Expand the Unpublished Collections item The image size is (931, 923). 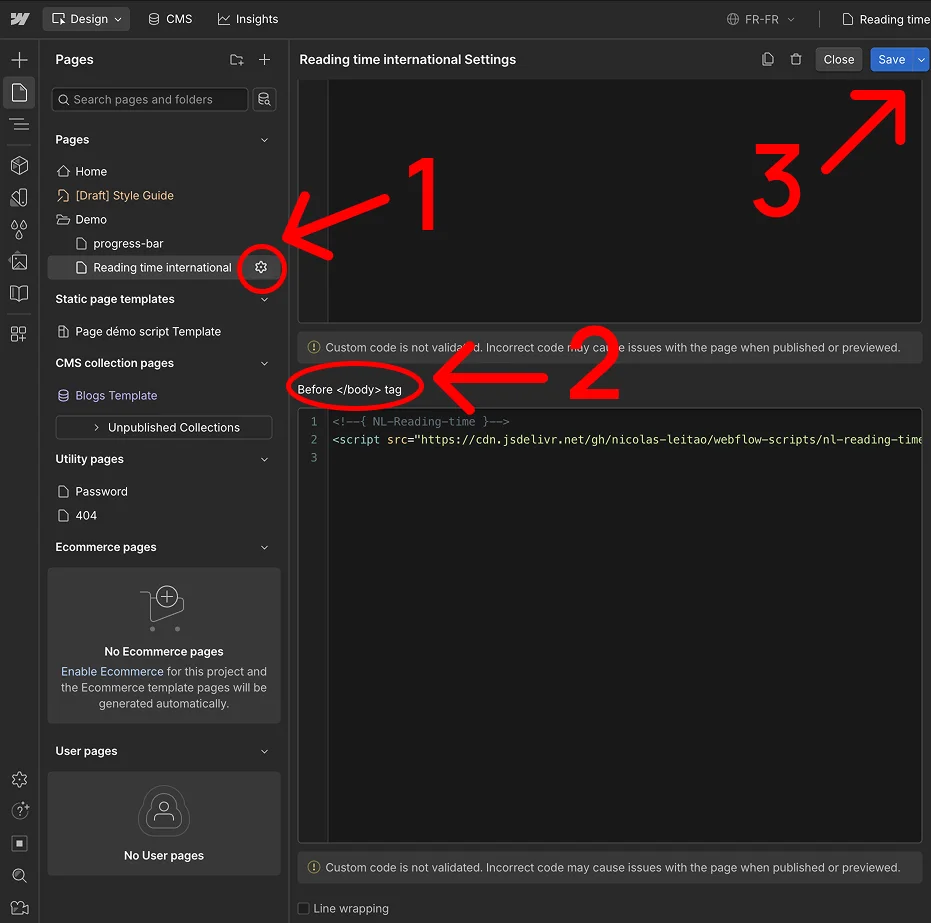(163, 427)
